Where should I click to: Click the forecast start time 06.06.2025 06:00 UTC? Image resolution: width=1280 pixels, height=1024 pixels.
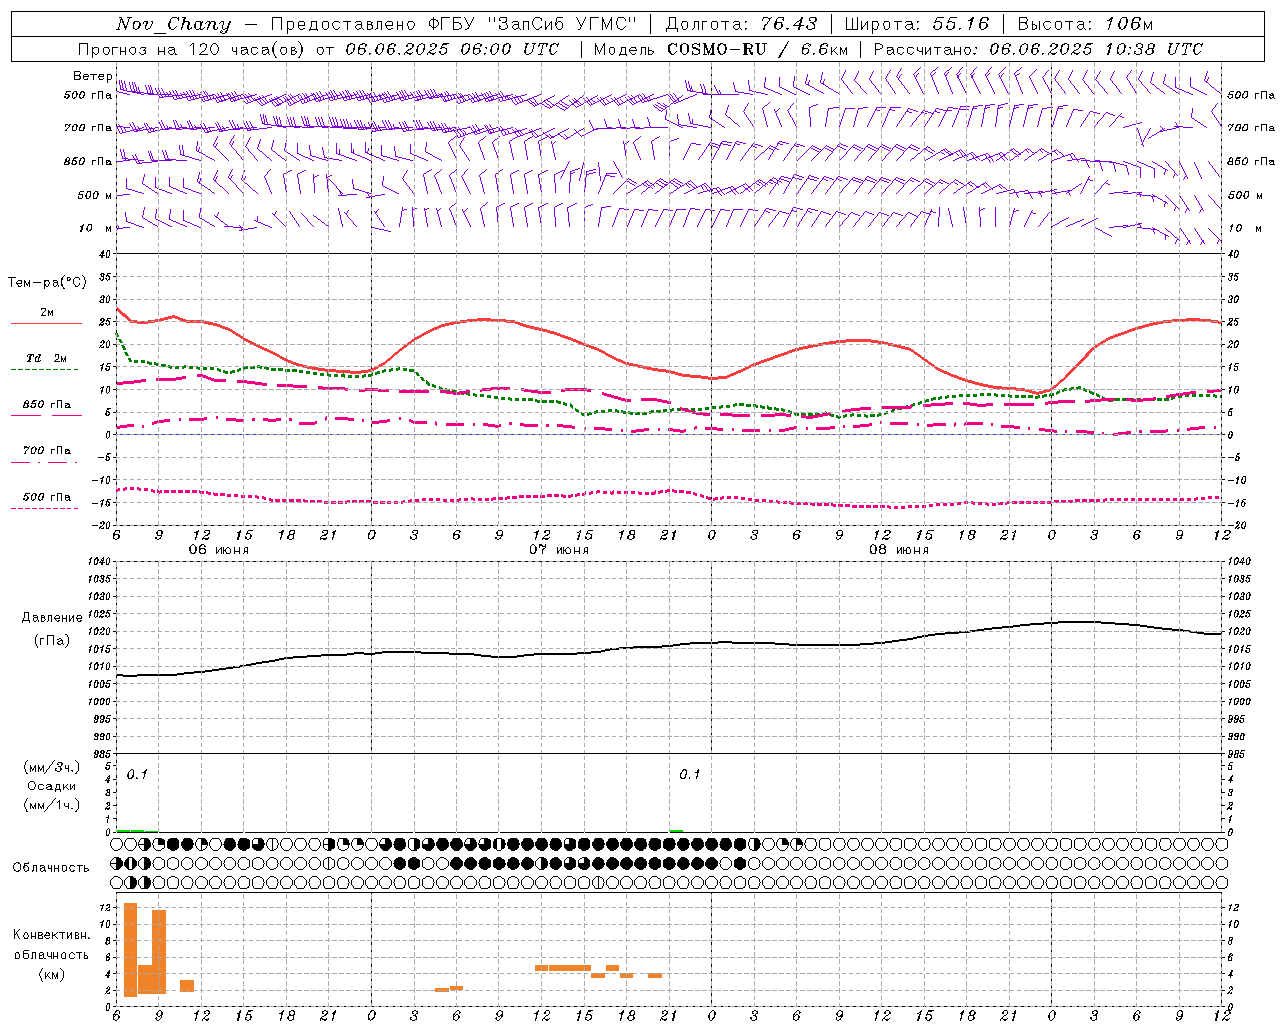452,49
